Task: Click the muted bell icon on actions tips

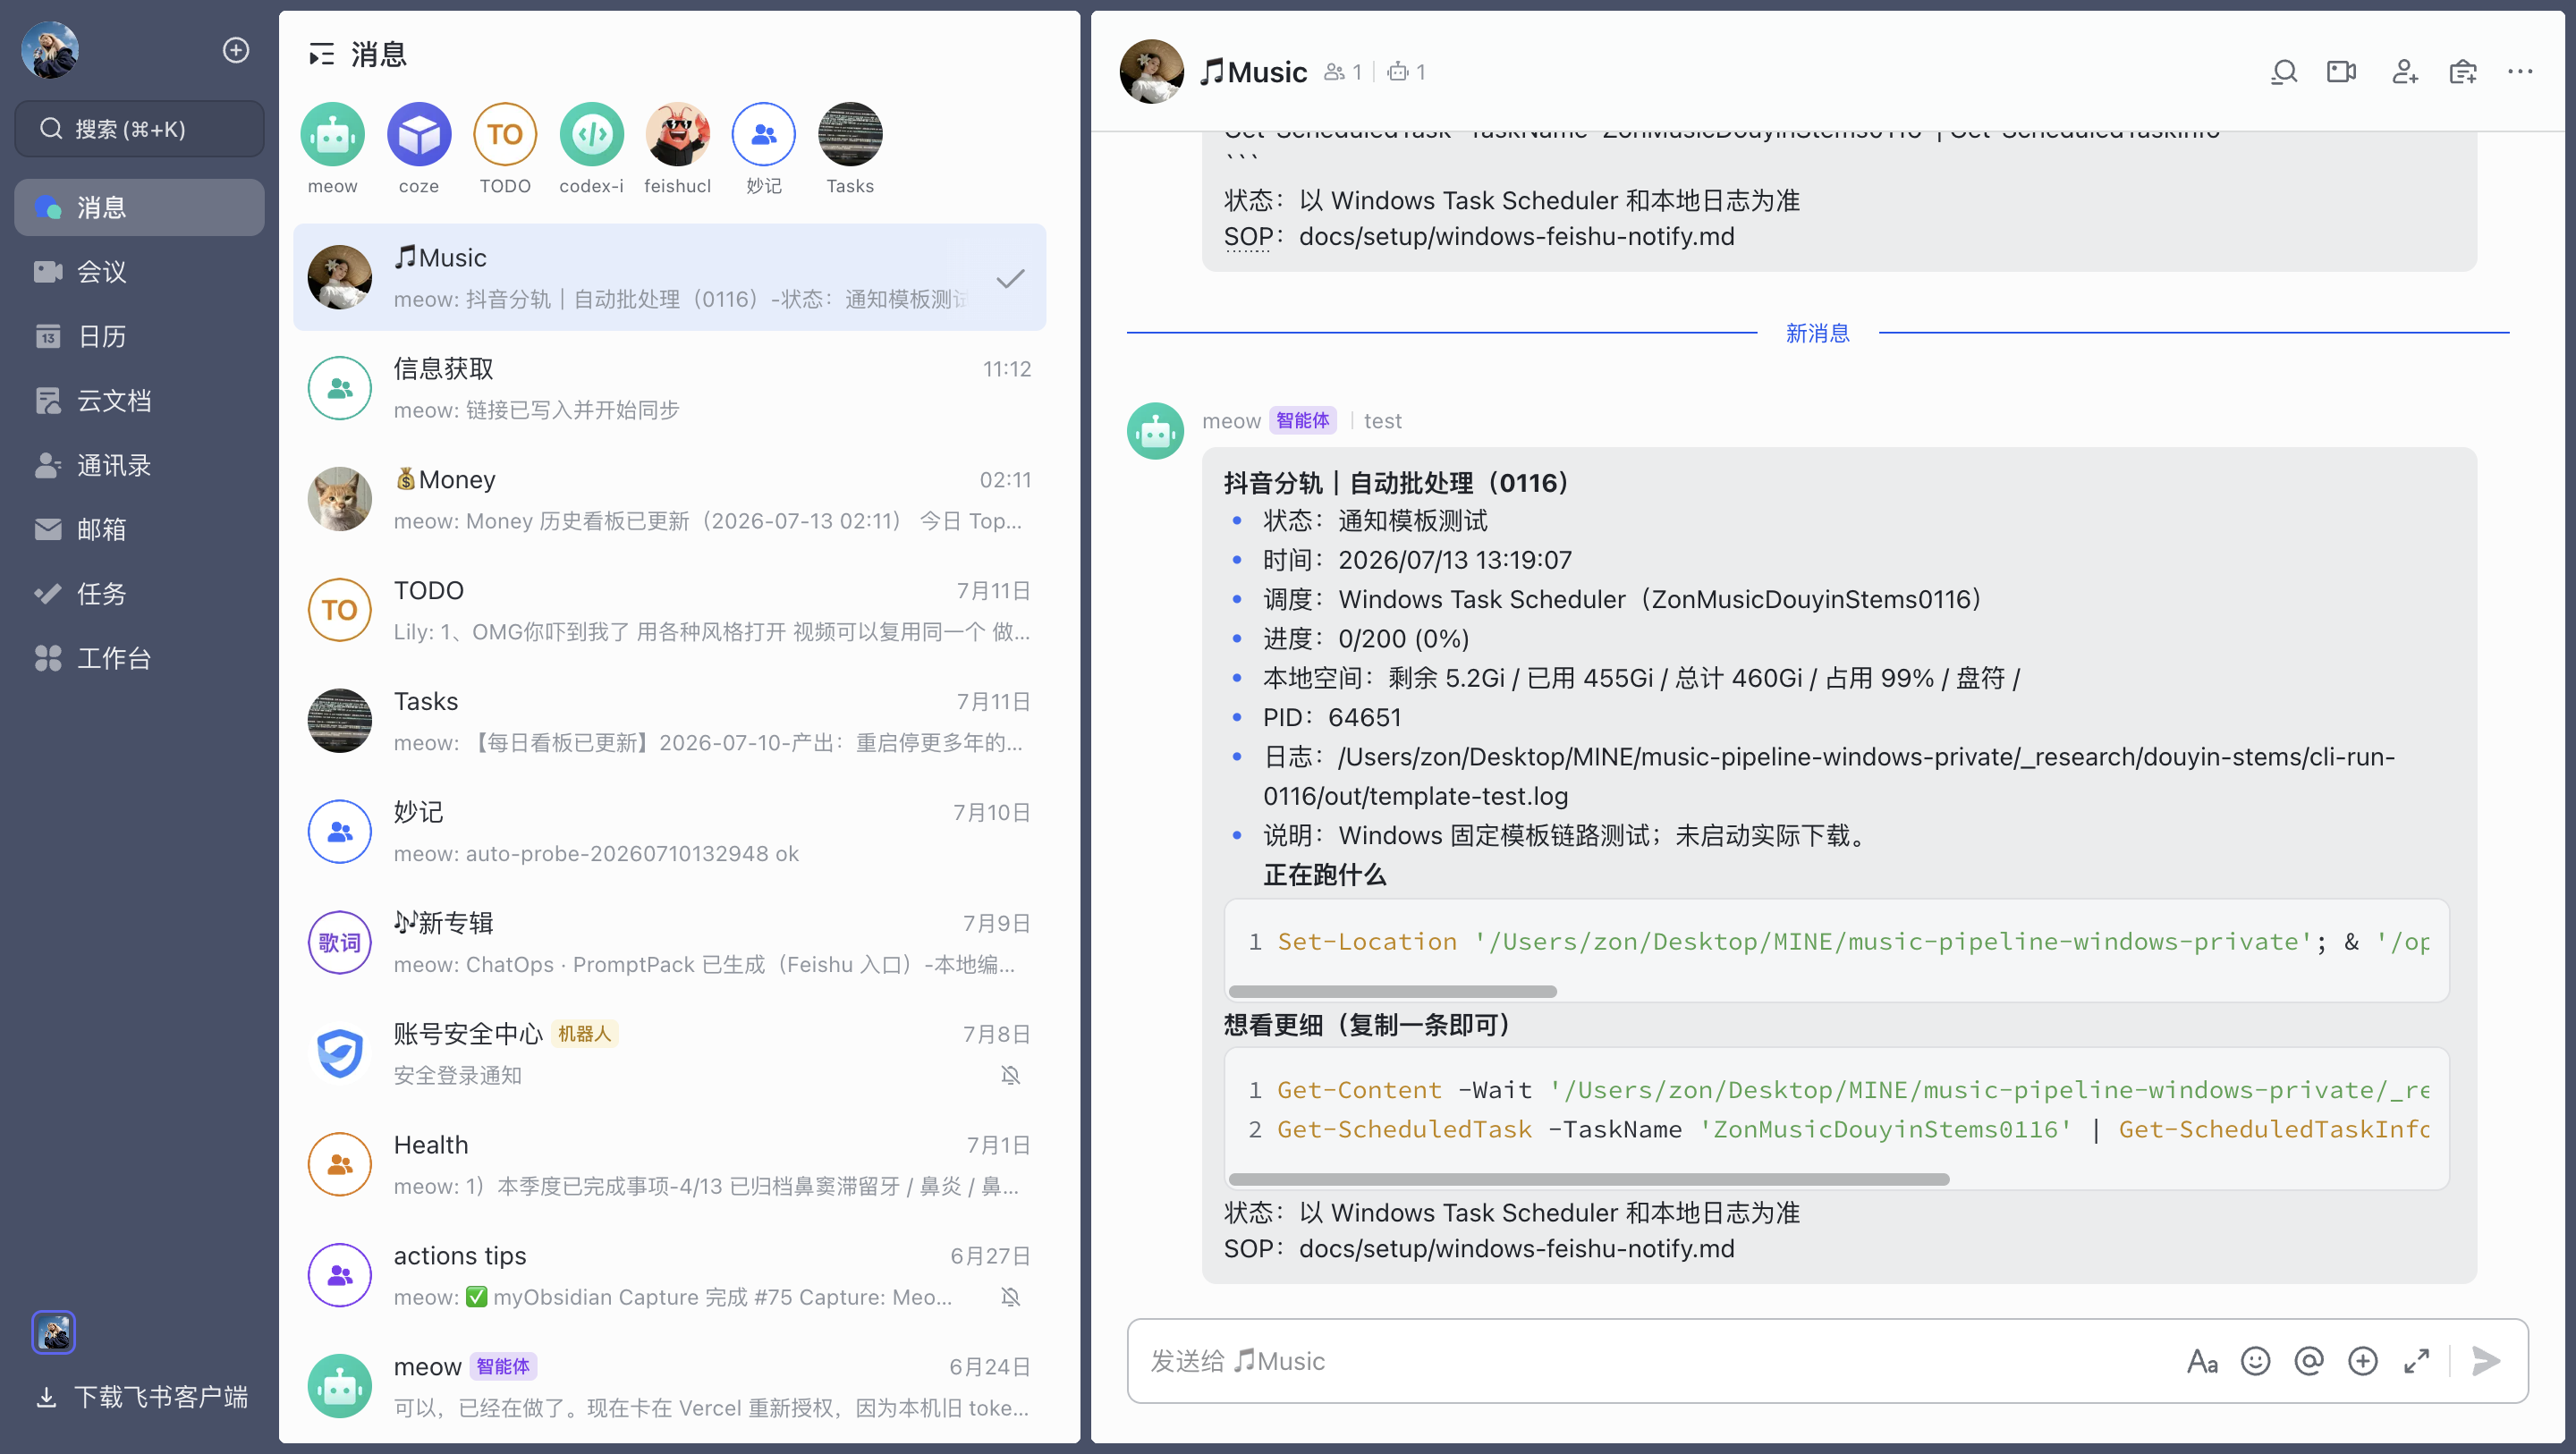Action: pos(1011,1297)
